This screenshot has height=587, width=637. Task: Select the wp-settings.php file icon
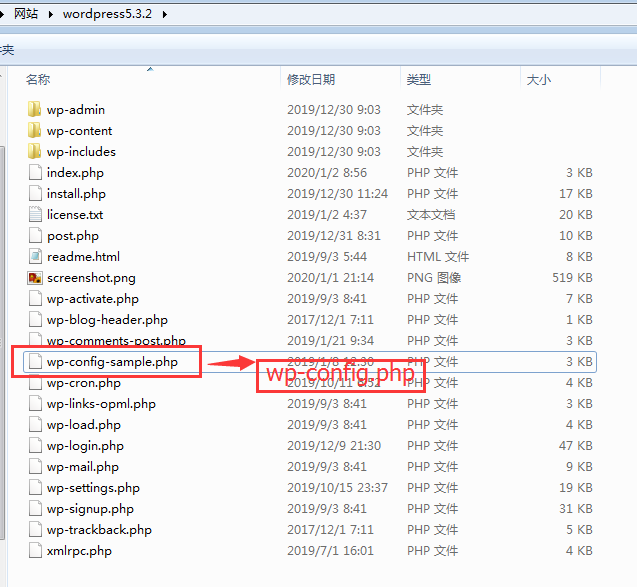click(x=35, y=487)
